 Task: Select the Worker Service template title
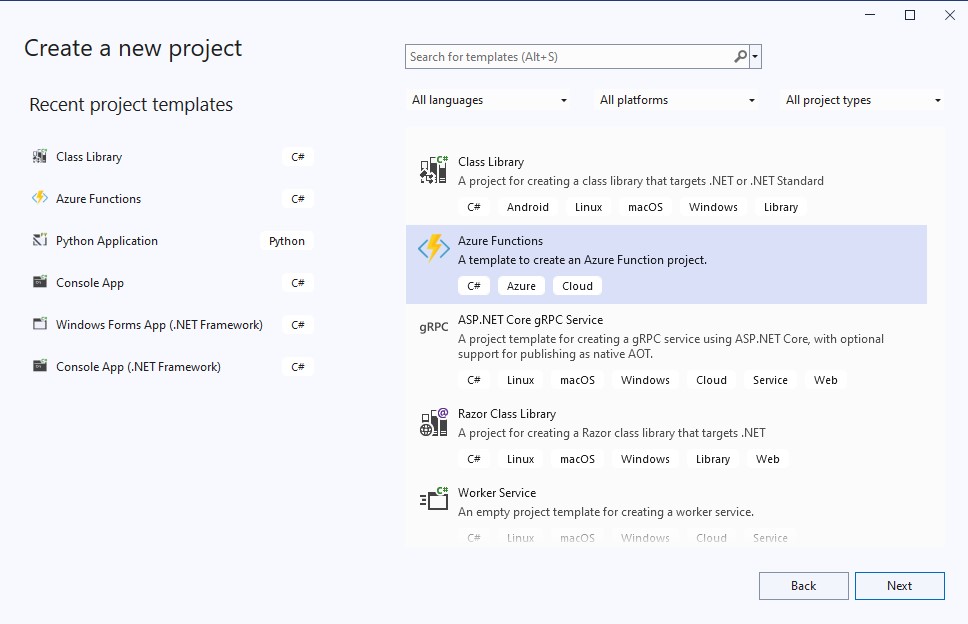click(x=497, y=493)
